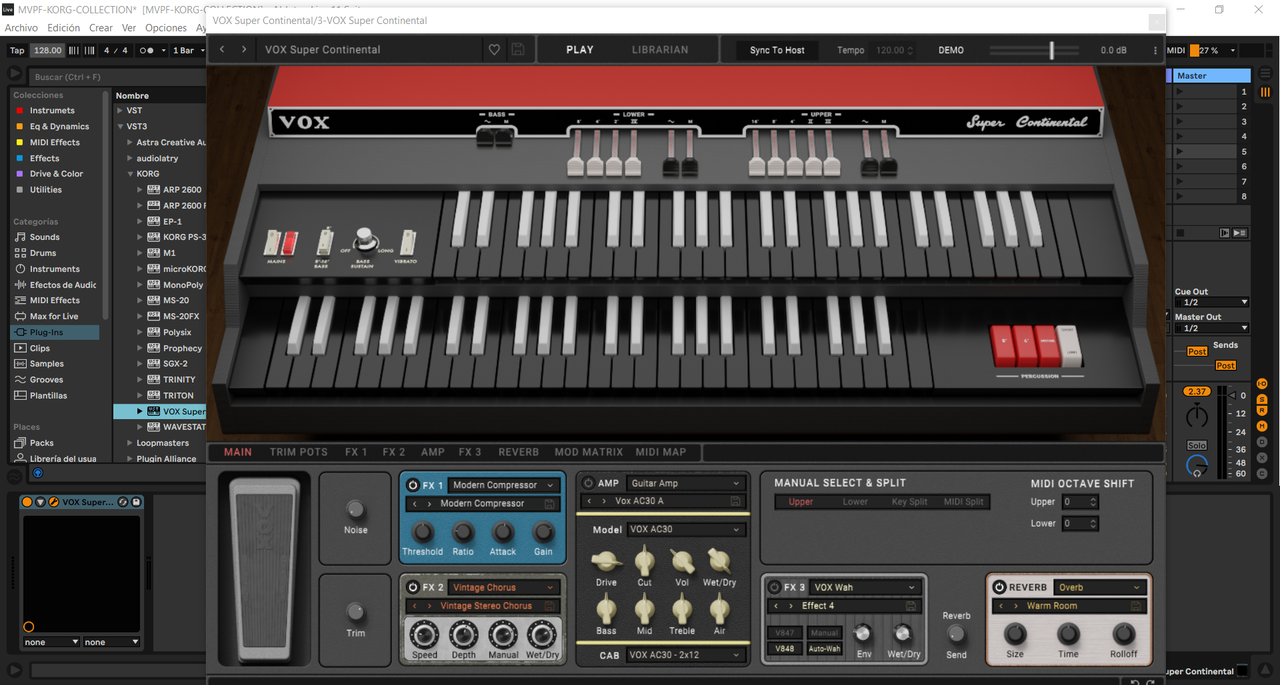The image size is (1280, 685).
Task: Toggle the VIBRATO switch on the organ
Action: (408, 242)
